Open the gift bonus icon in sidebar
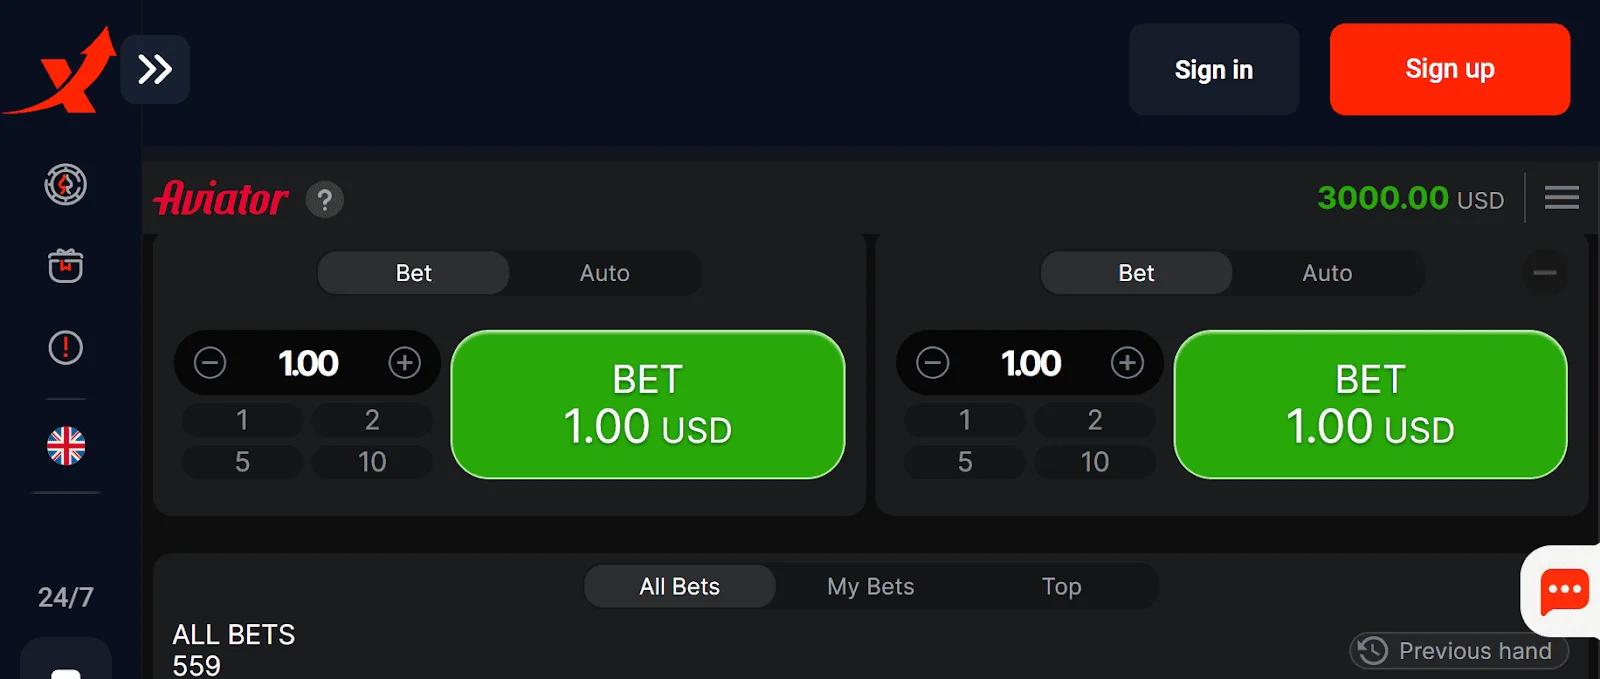This screenshot has width=1600, height=679. [x=66, y=266]
